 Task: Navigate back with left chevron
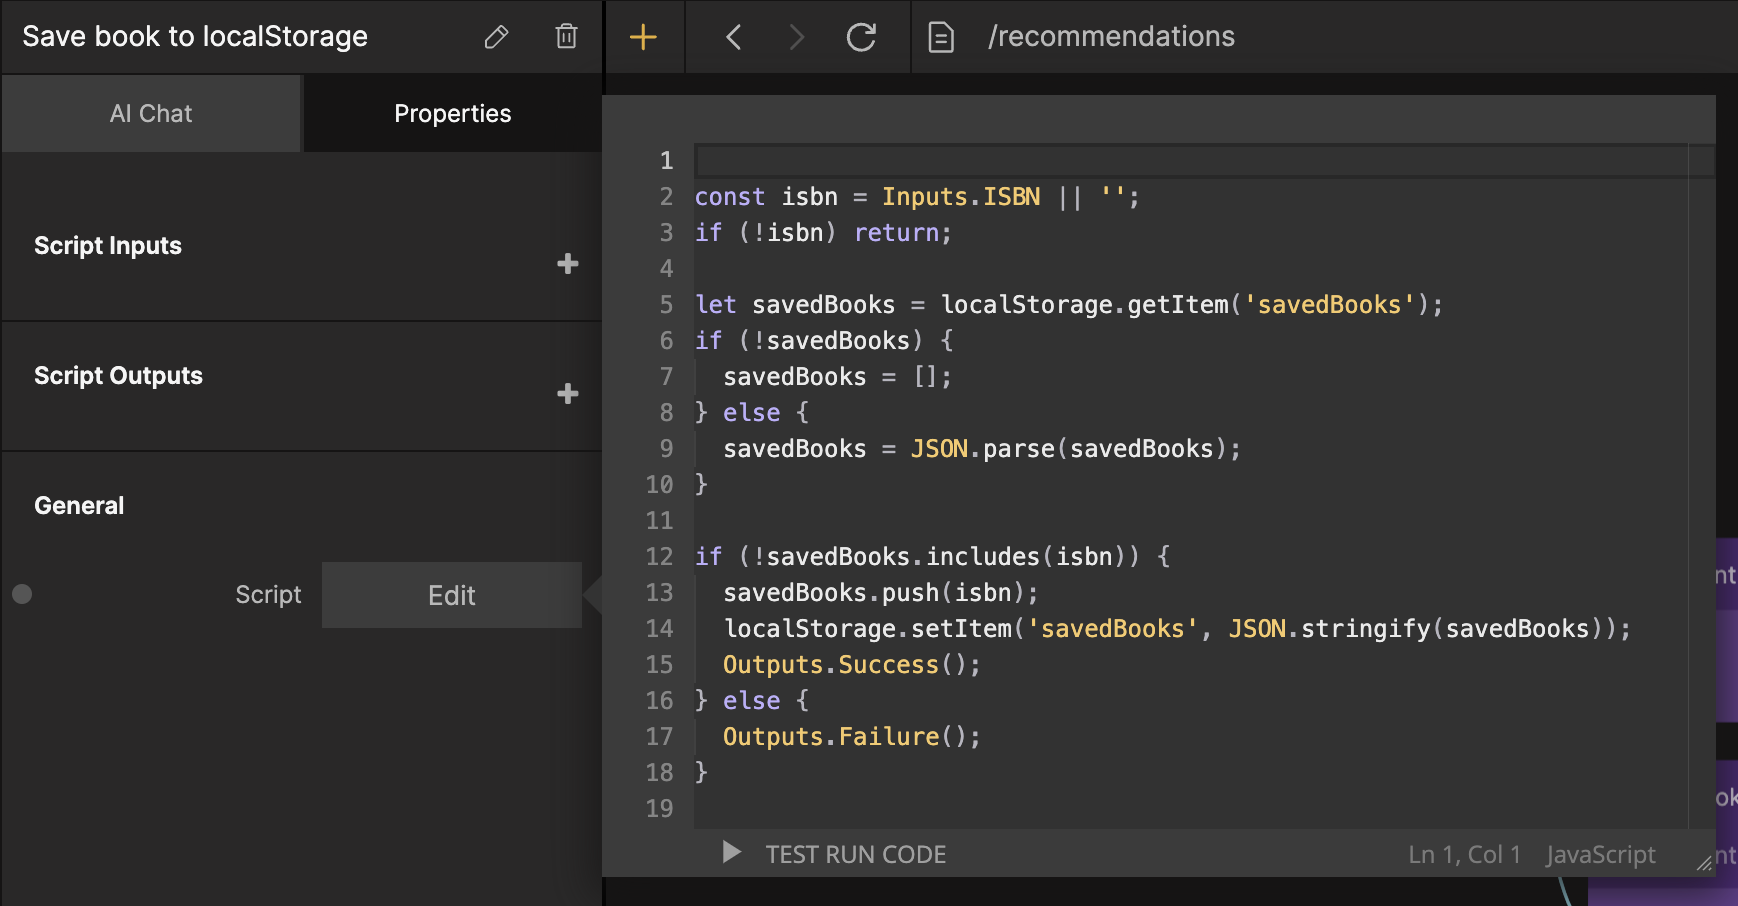pos(734,37)
